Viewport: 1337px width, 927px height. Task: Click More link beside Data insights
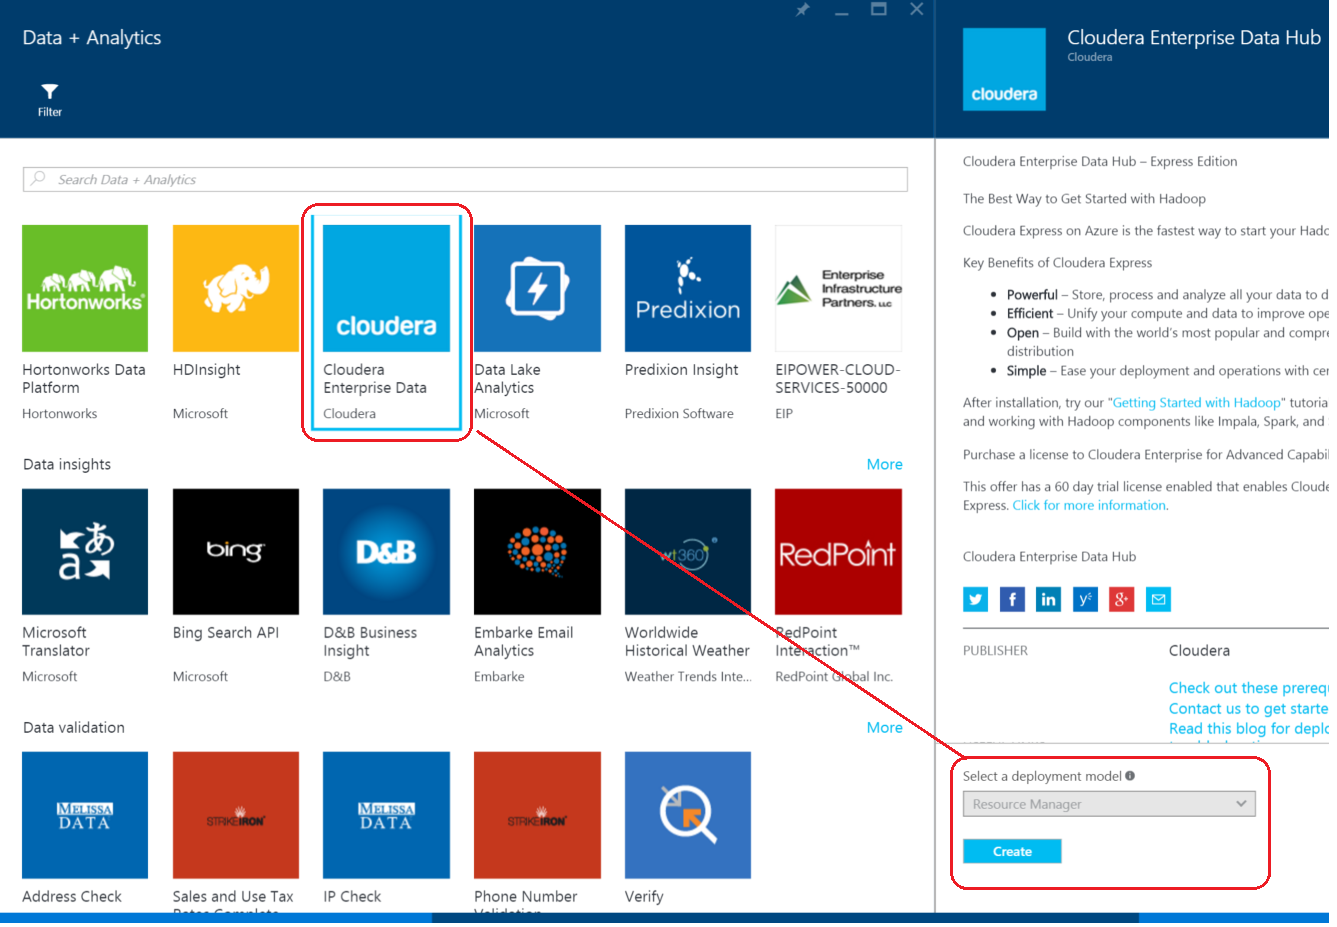point(884,464)
